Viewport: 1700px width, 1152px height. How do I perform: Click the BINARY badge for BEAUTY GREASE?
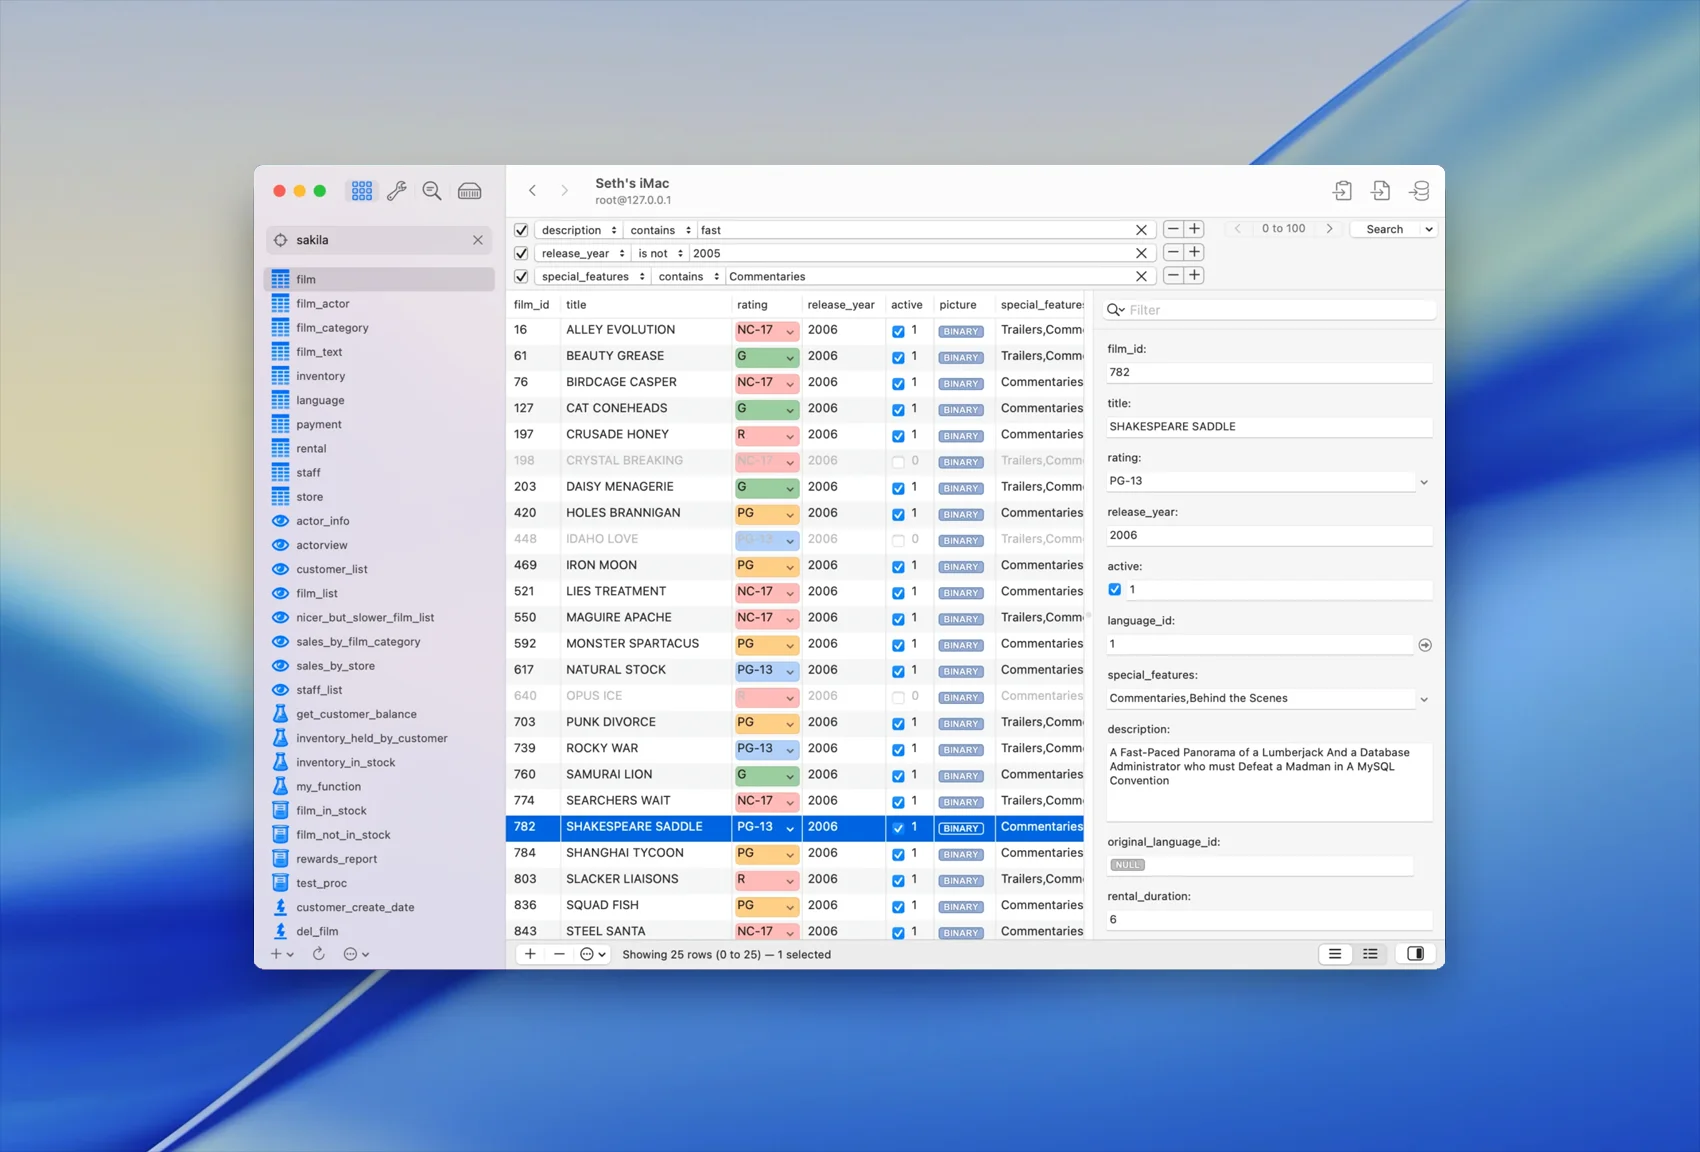click(x=960, y=357)
